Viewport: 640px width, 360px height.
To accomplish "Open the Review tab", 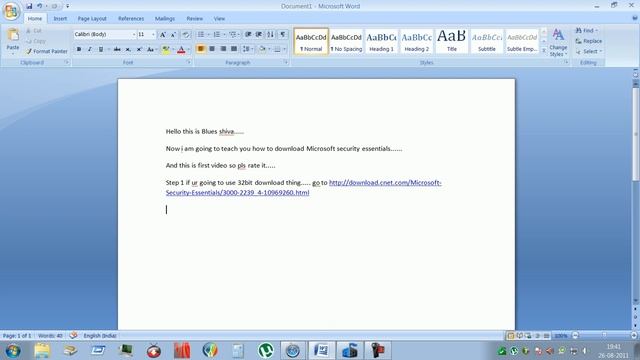I will click(194, 19).
